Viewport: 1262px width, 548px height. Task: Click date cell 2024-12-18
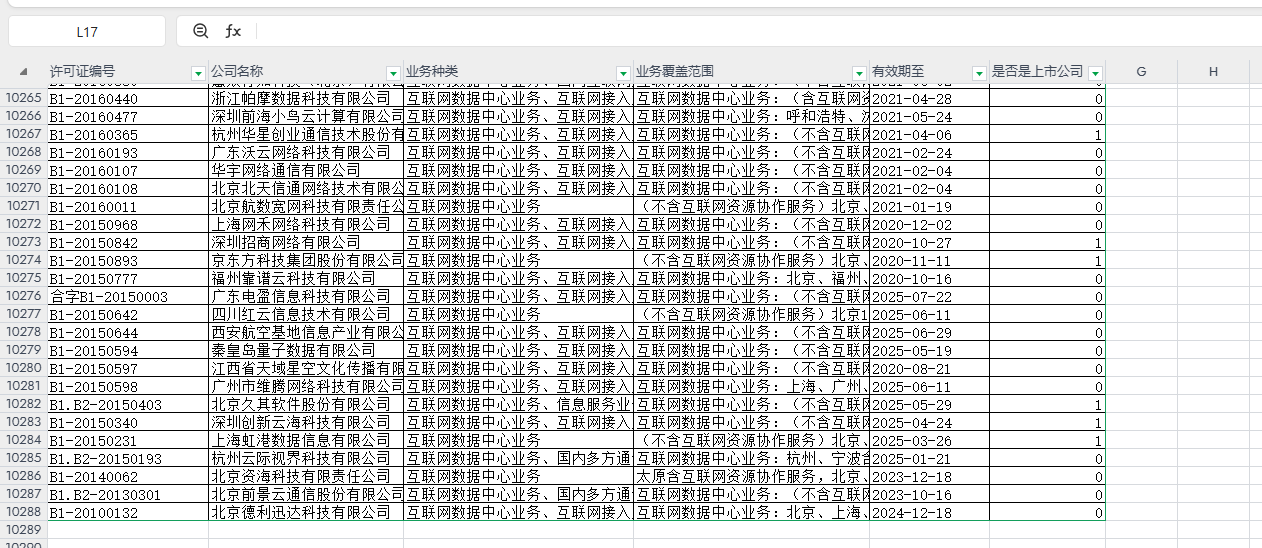(929, 513)
